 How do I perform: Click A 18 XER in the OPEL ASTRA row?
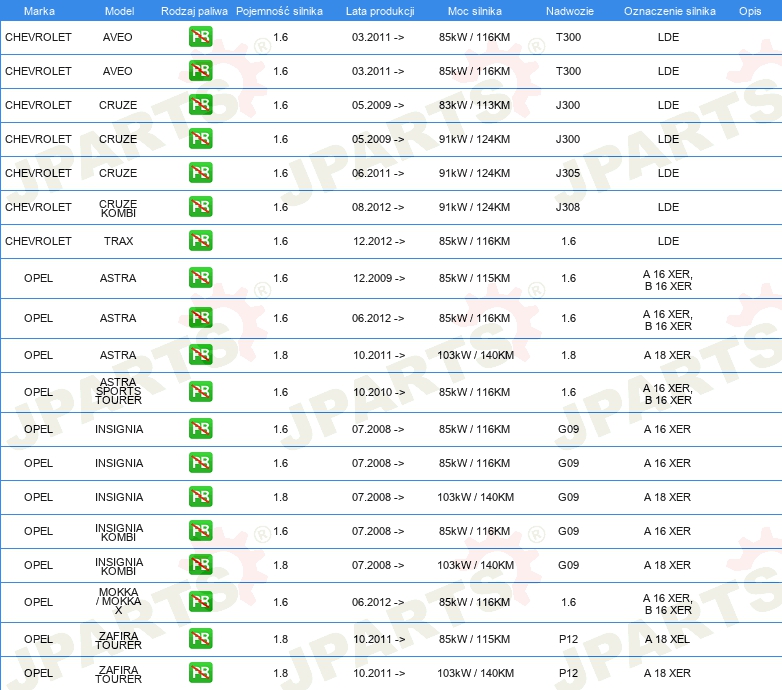click(667, 355)
